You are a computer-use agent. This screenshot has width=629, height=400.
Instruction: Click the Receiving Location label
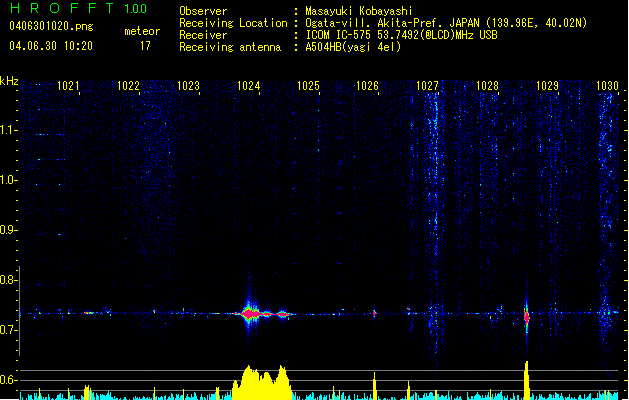pos(233,23)
